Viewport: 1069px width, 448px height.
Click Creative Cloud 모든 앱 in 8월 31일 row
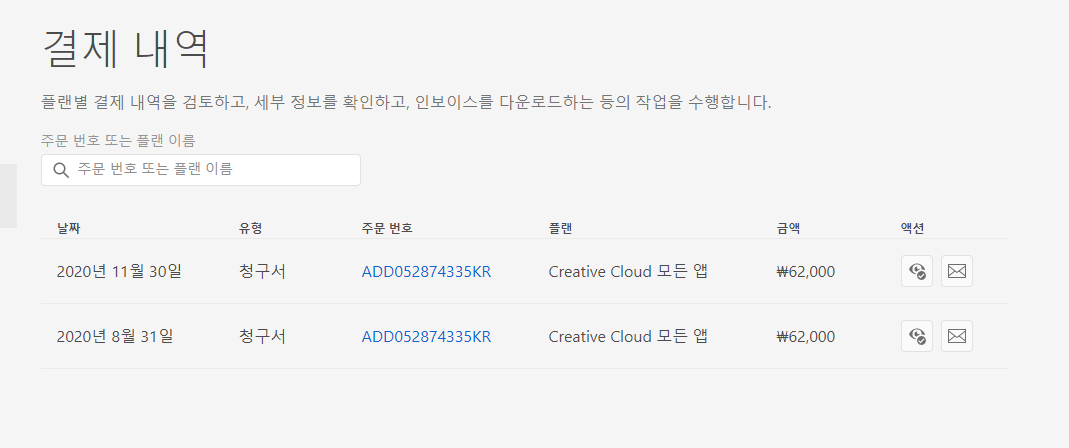628,337
